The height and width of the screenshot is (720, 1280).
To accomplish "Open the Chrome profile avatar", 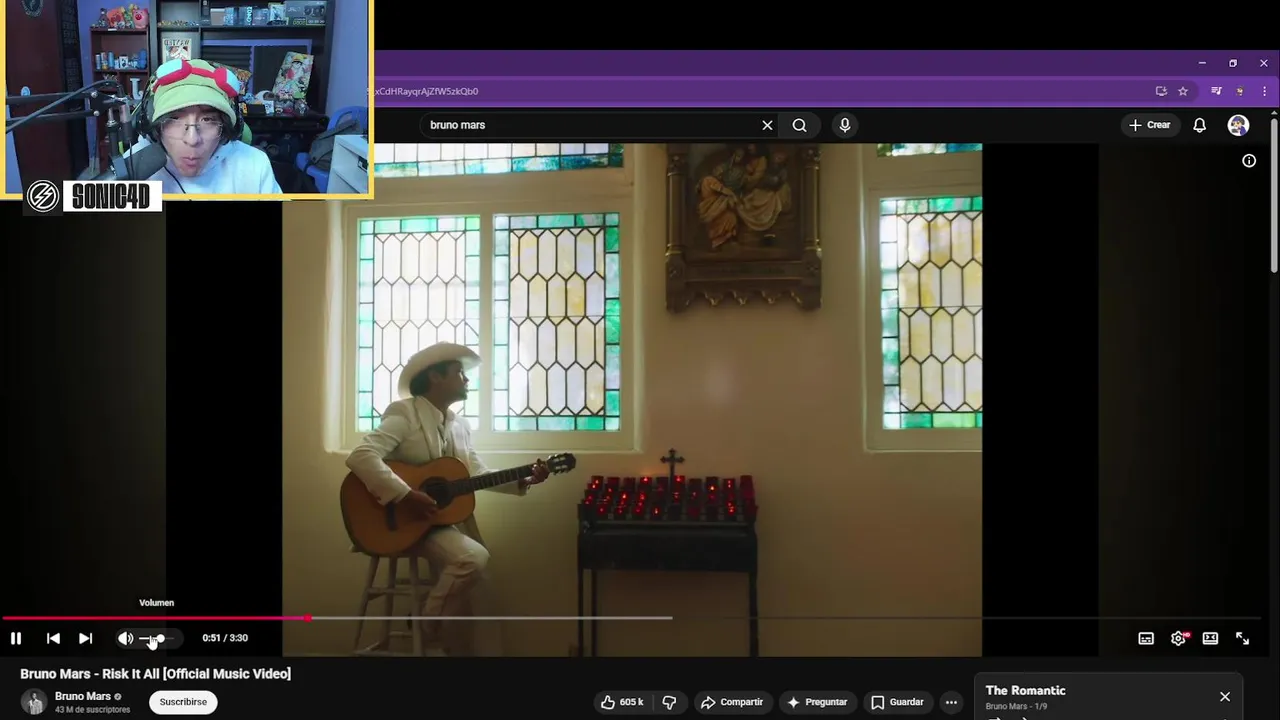I will coord(1240,91).
